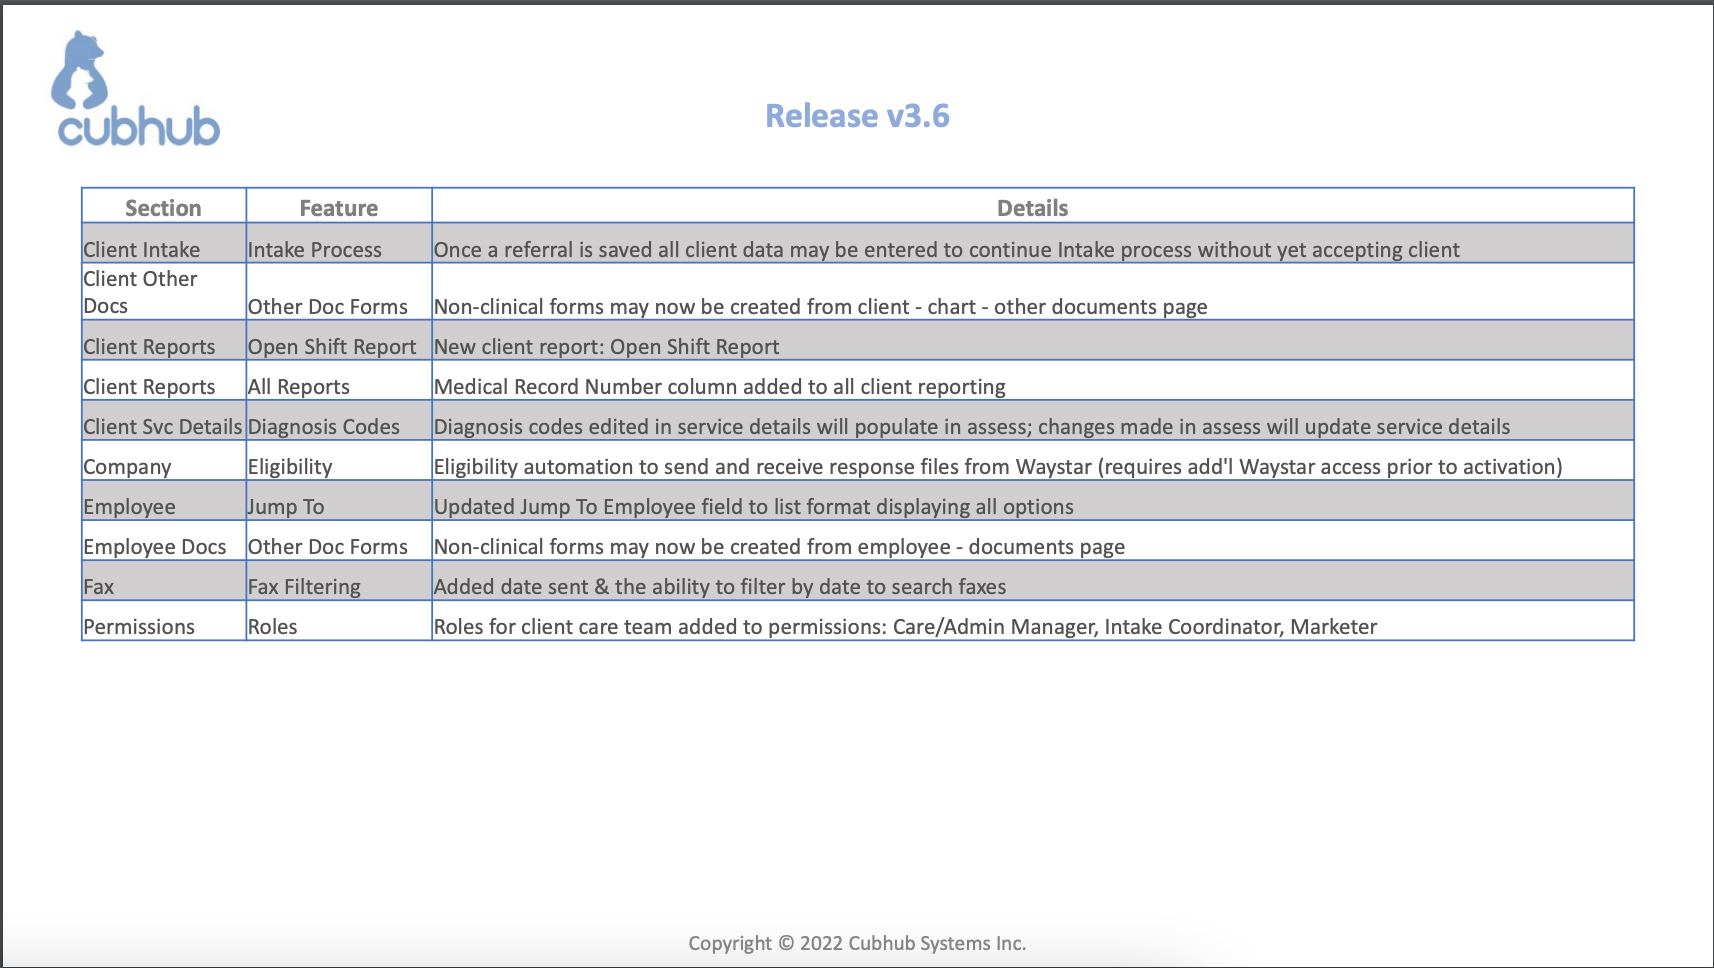Select the 'Permissions' section cell
This screenshot has width=1714, height=968.
pyautogui.click(x=164, y=621)
